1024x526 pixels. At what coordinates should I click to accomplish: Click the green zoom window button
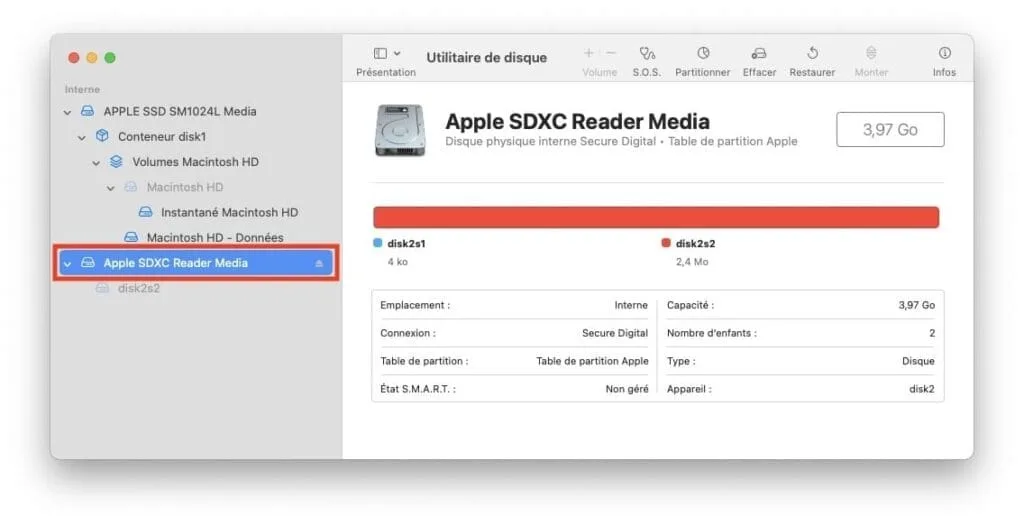(110, 58)
